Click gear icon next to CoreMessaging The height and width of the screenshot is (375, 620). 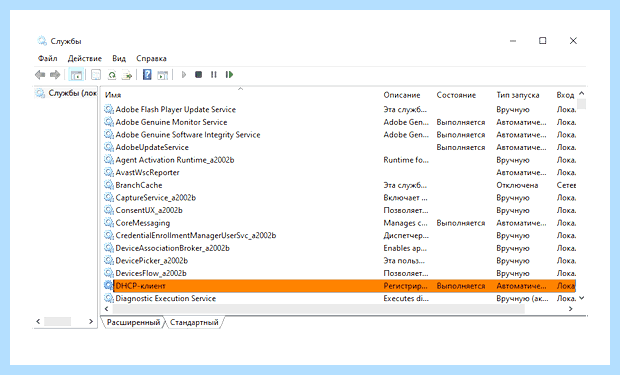point(109,223)
